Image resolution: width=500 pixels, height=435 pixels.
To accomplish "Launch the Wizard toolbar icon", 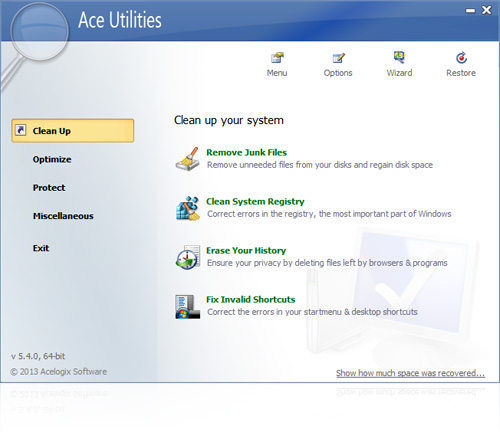I will point(399,57).
